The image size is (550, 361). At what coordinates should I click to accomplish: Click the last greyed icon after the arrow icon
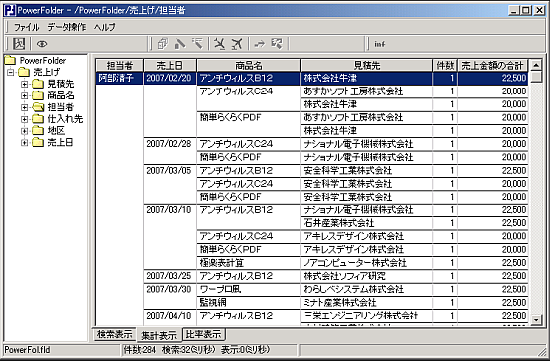tap(277, 44)
